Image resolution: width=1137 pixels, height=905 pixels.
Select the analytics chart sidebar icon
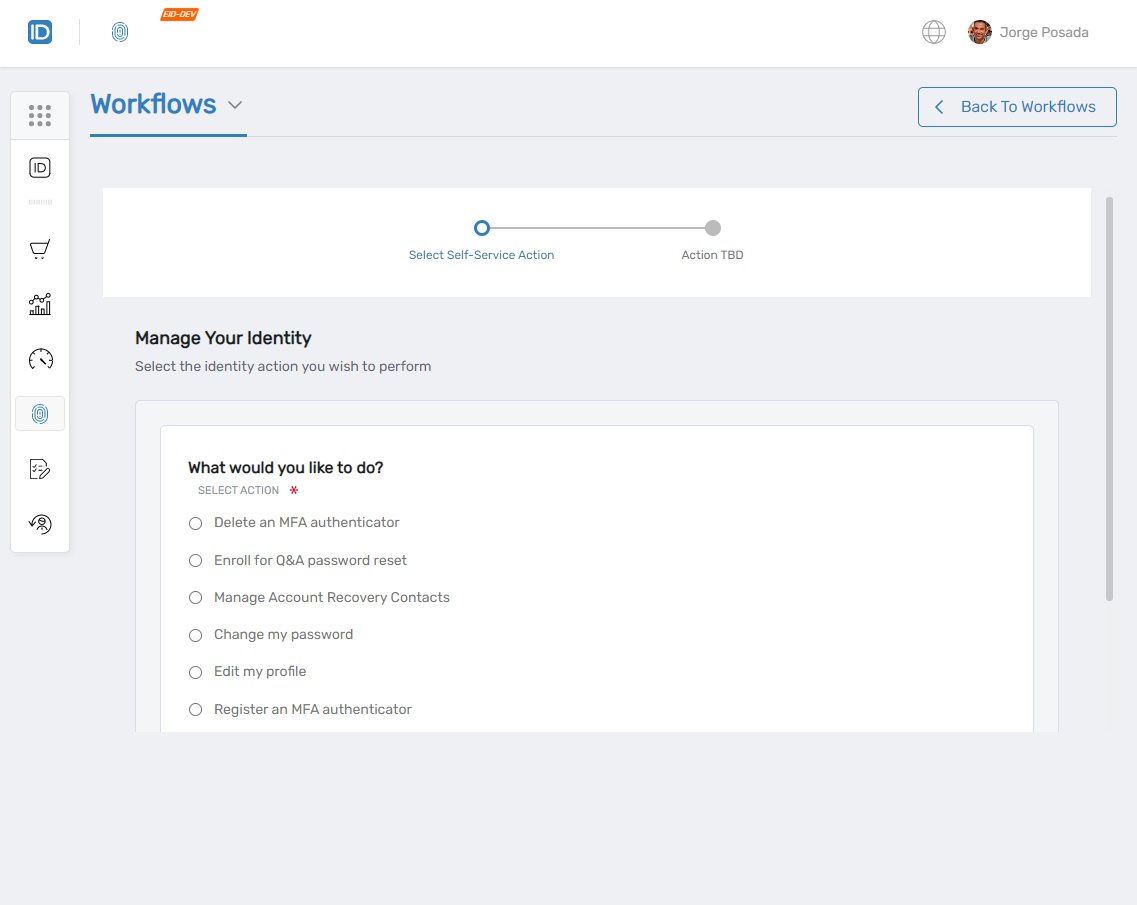(40, 304)
